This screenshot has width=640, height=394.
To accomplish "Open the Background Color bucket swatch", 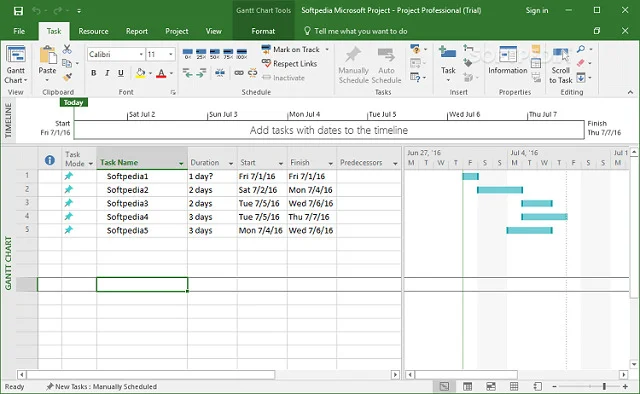I will point(140,73).
